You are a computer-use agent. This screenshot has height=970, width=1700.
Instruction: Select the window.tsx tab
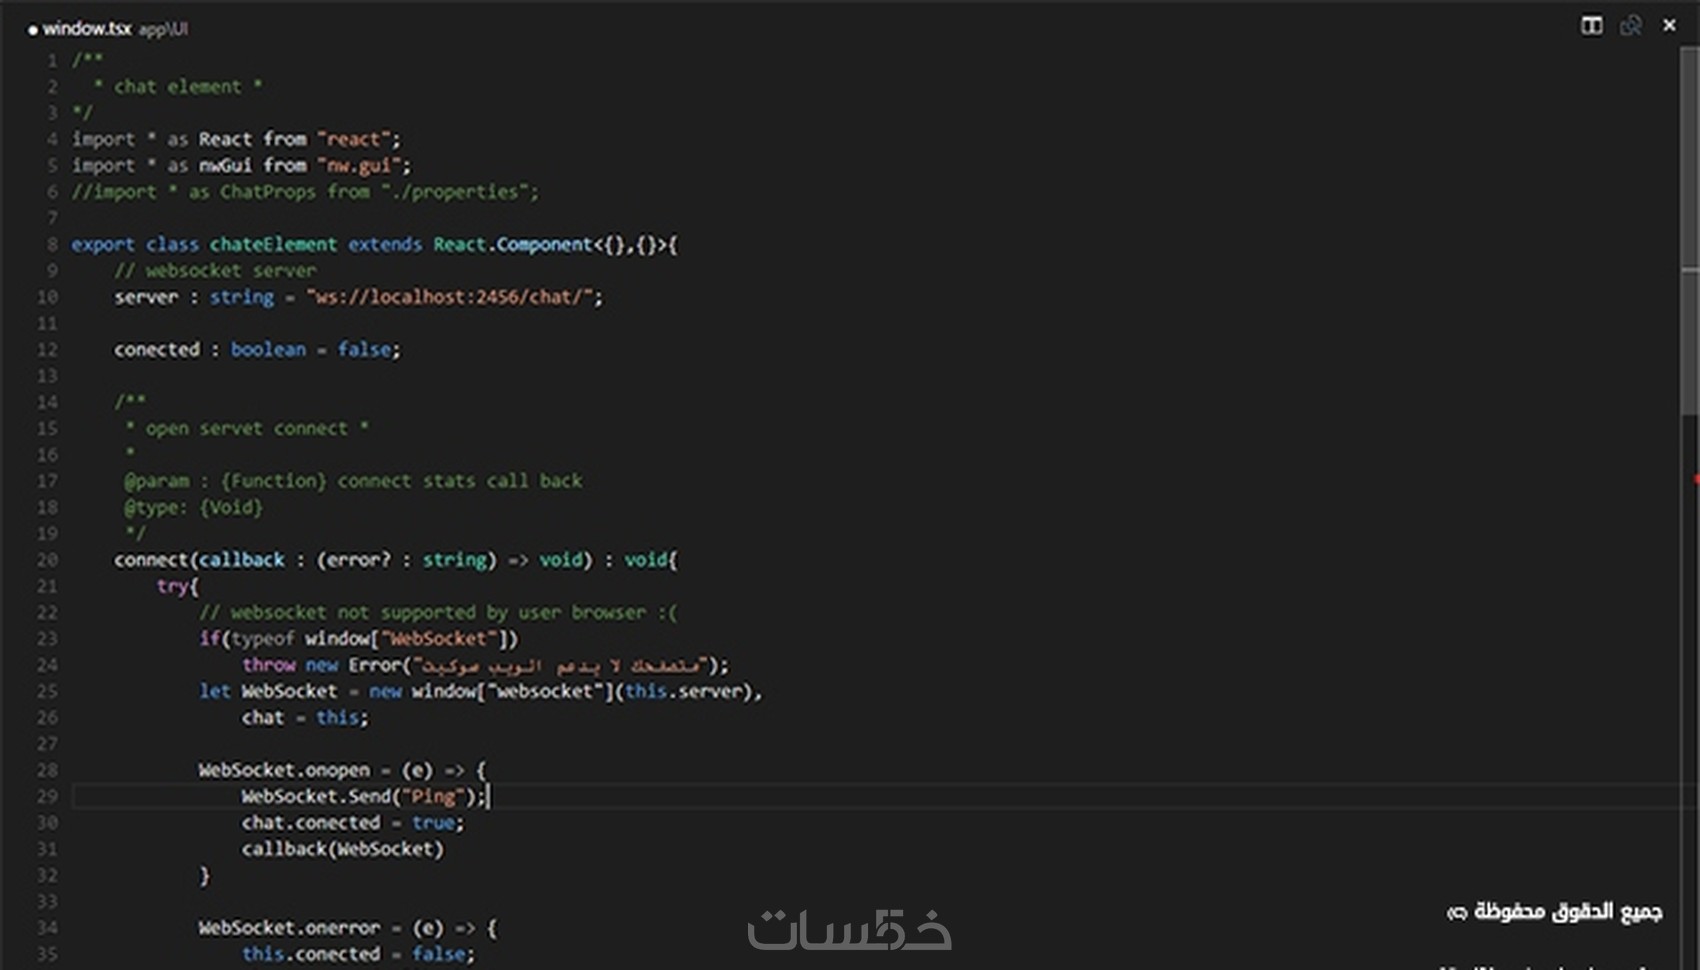pyautogui.click(x=88, y=29)
